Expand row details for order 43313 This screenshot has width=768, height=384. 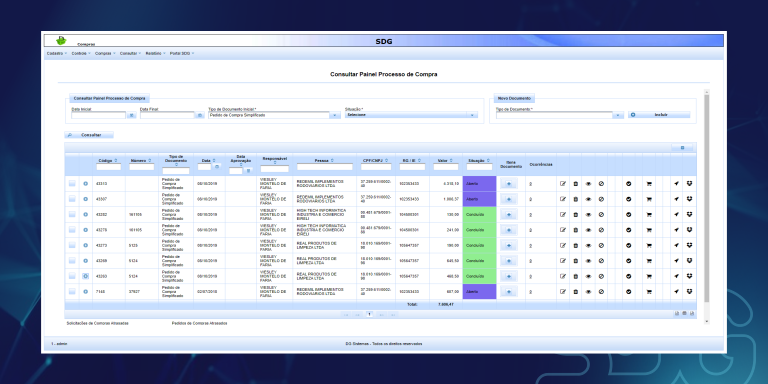point(85,184)
